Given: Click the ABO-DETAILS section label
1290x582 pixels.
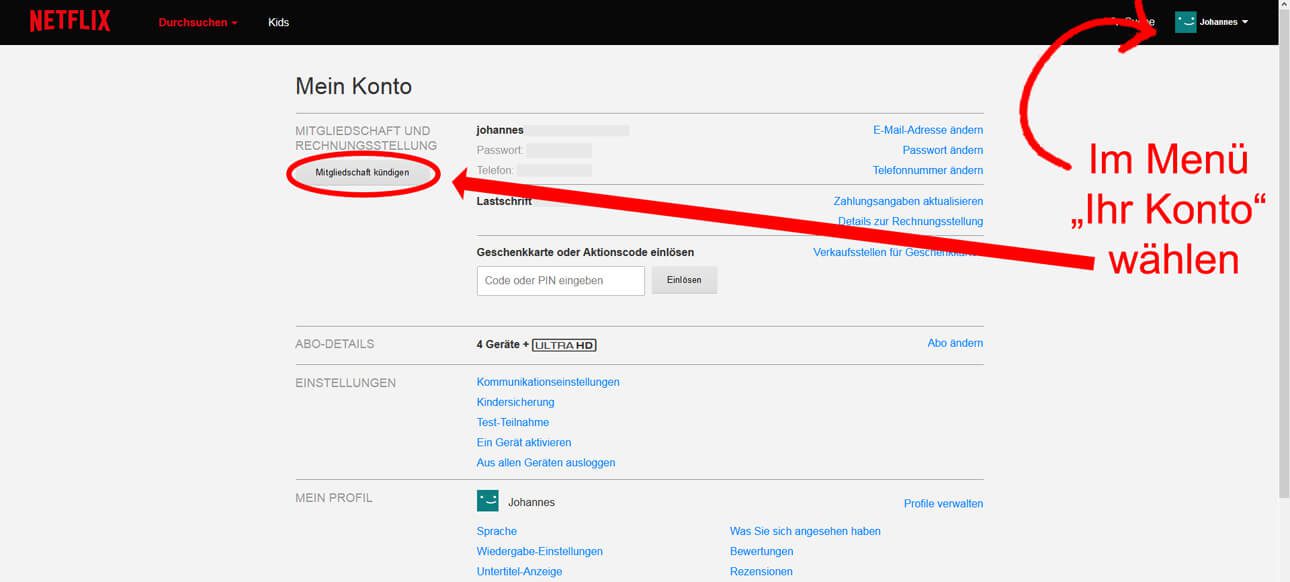Looking at the screenshot, I should 334,344.
